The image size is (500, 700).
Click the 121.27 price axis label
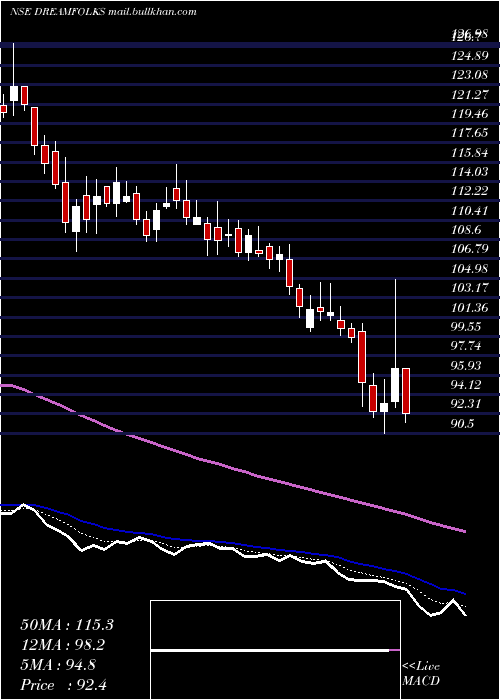[470, 95]
